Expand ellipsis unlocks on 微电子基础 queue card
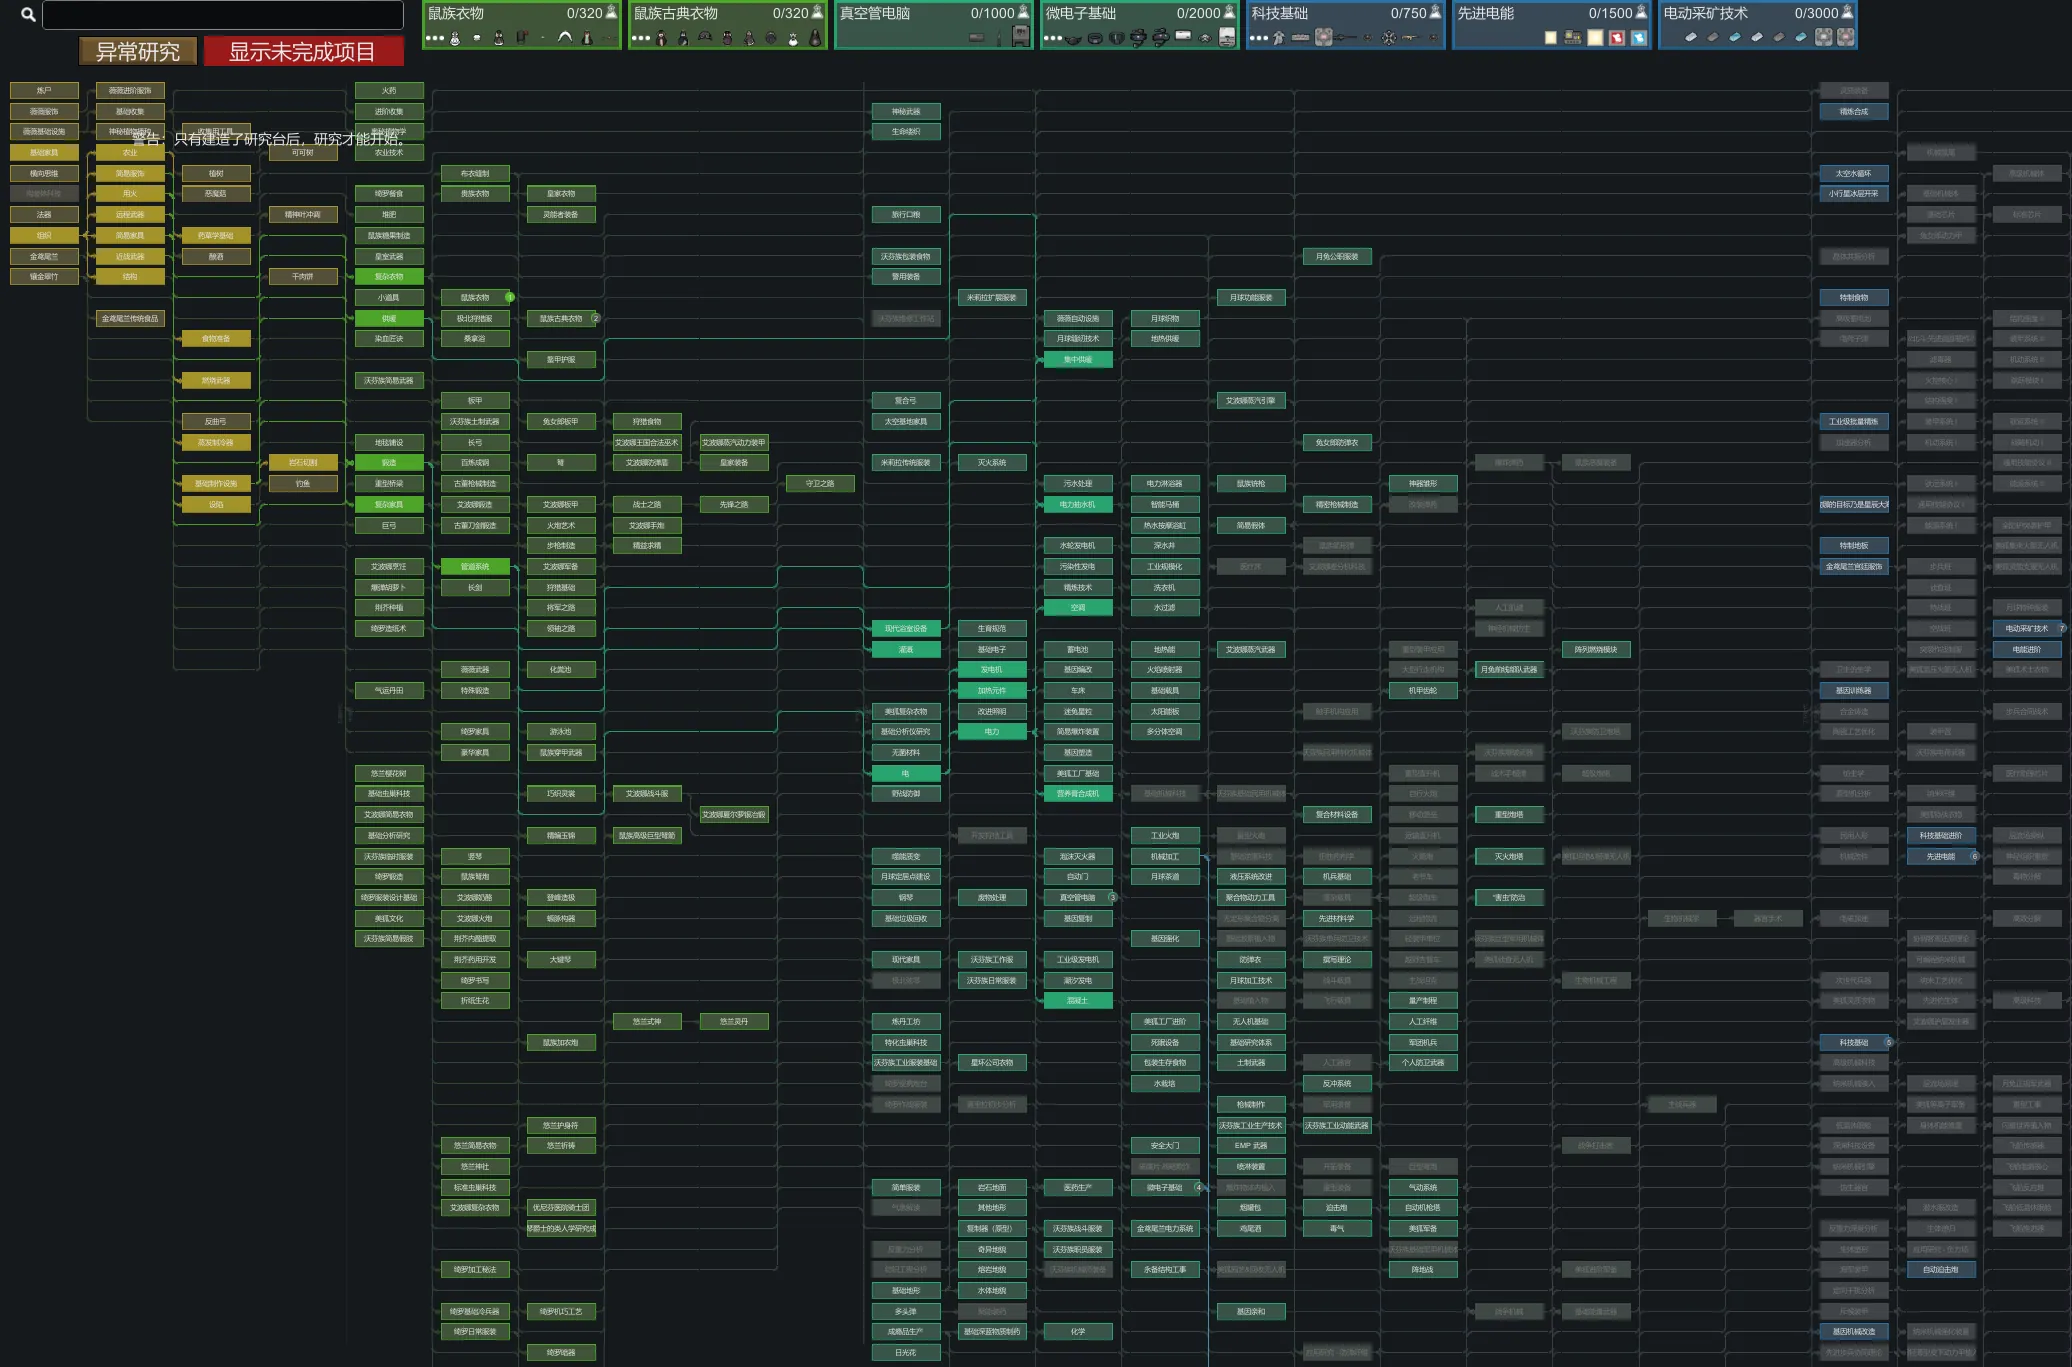The width and height of the screenshot is (2072, 1367). (x=1053, y=38)
